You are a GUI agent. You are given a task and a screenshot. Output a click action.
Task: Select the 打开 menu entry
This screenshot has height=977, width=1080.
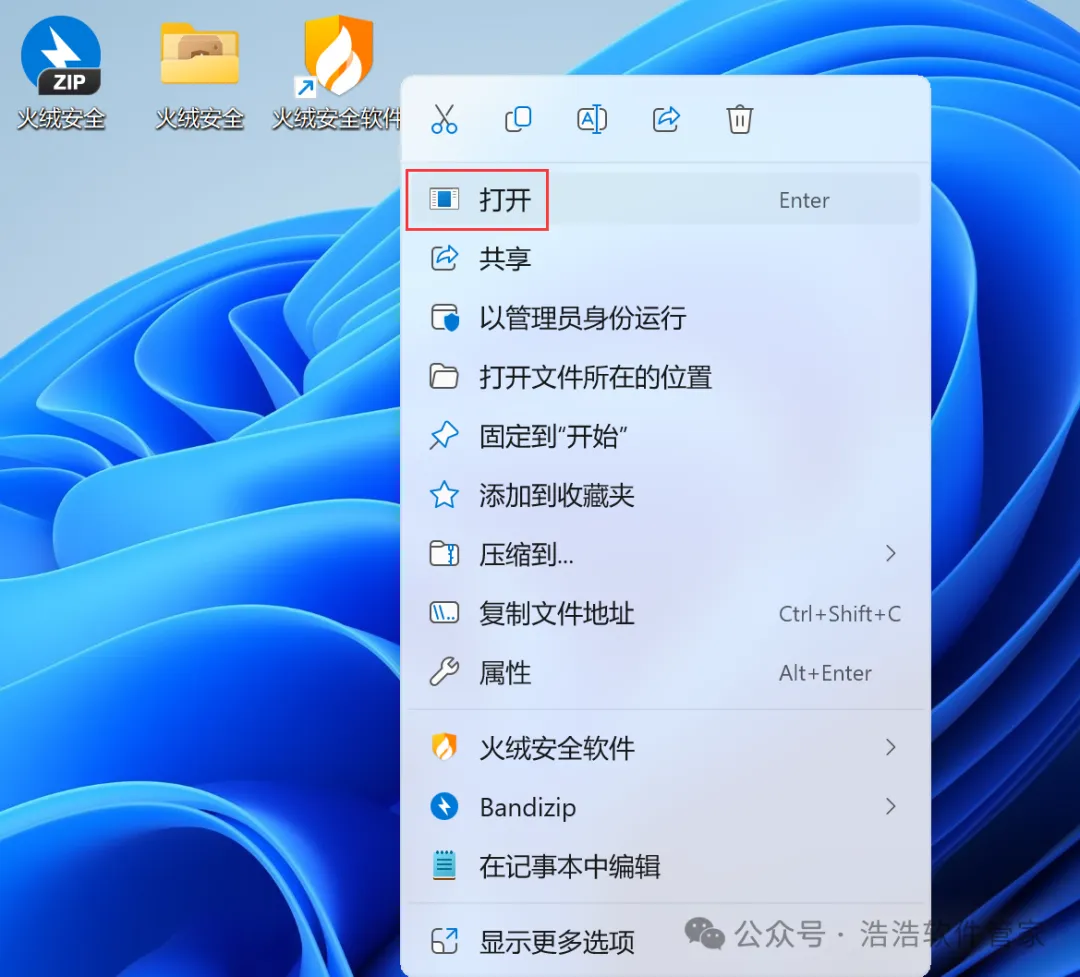click(x=665, y=200)
